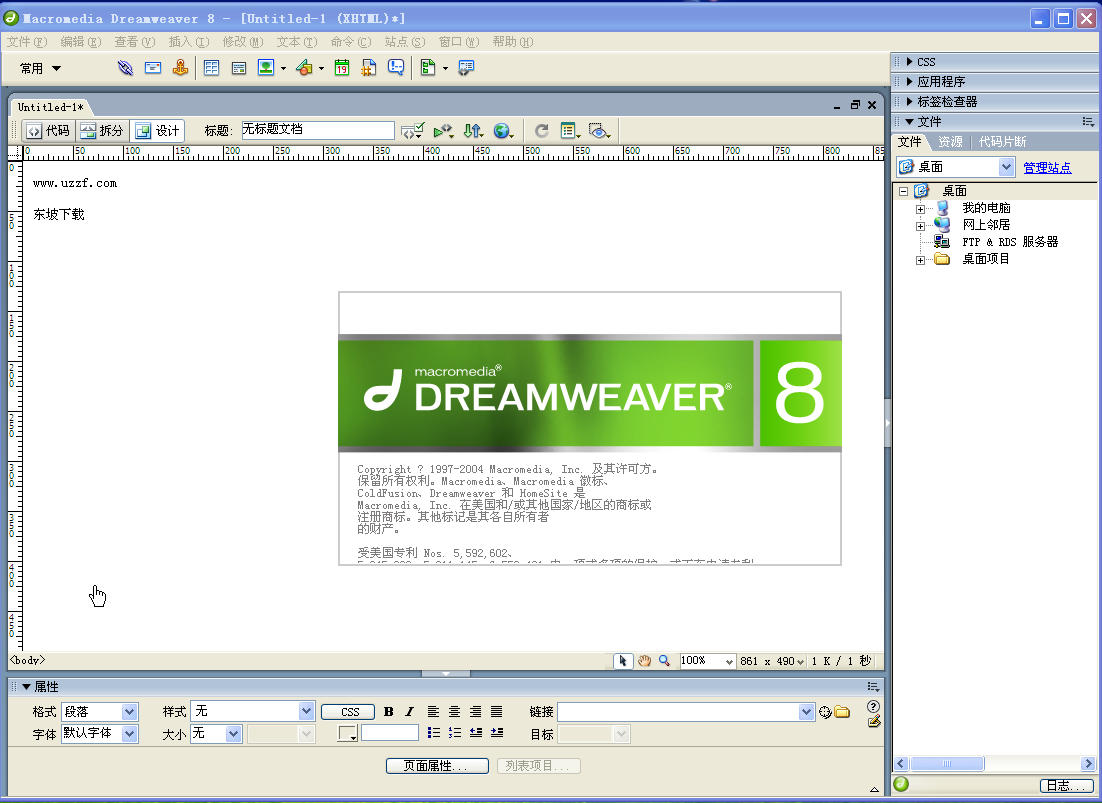The width and height of the screenshot is (1102, 803).
Task: Switch to Split view (拆分)
Action: [103, 131]
